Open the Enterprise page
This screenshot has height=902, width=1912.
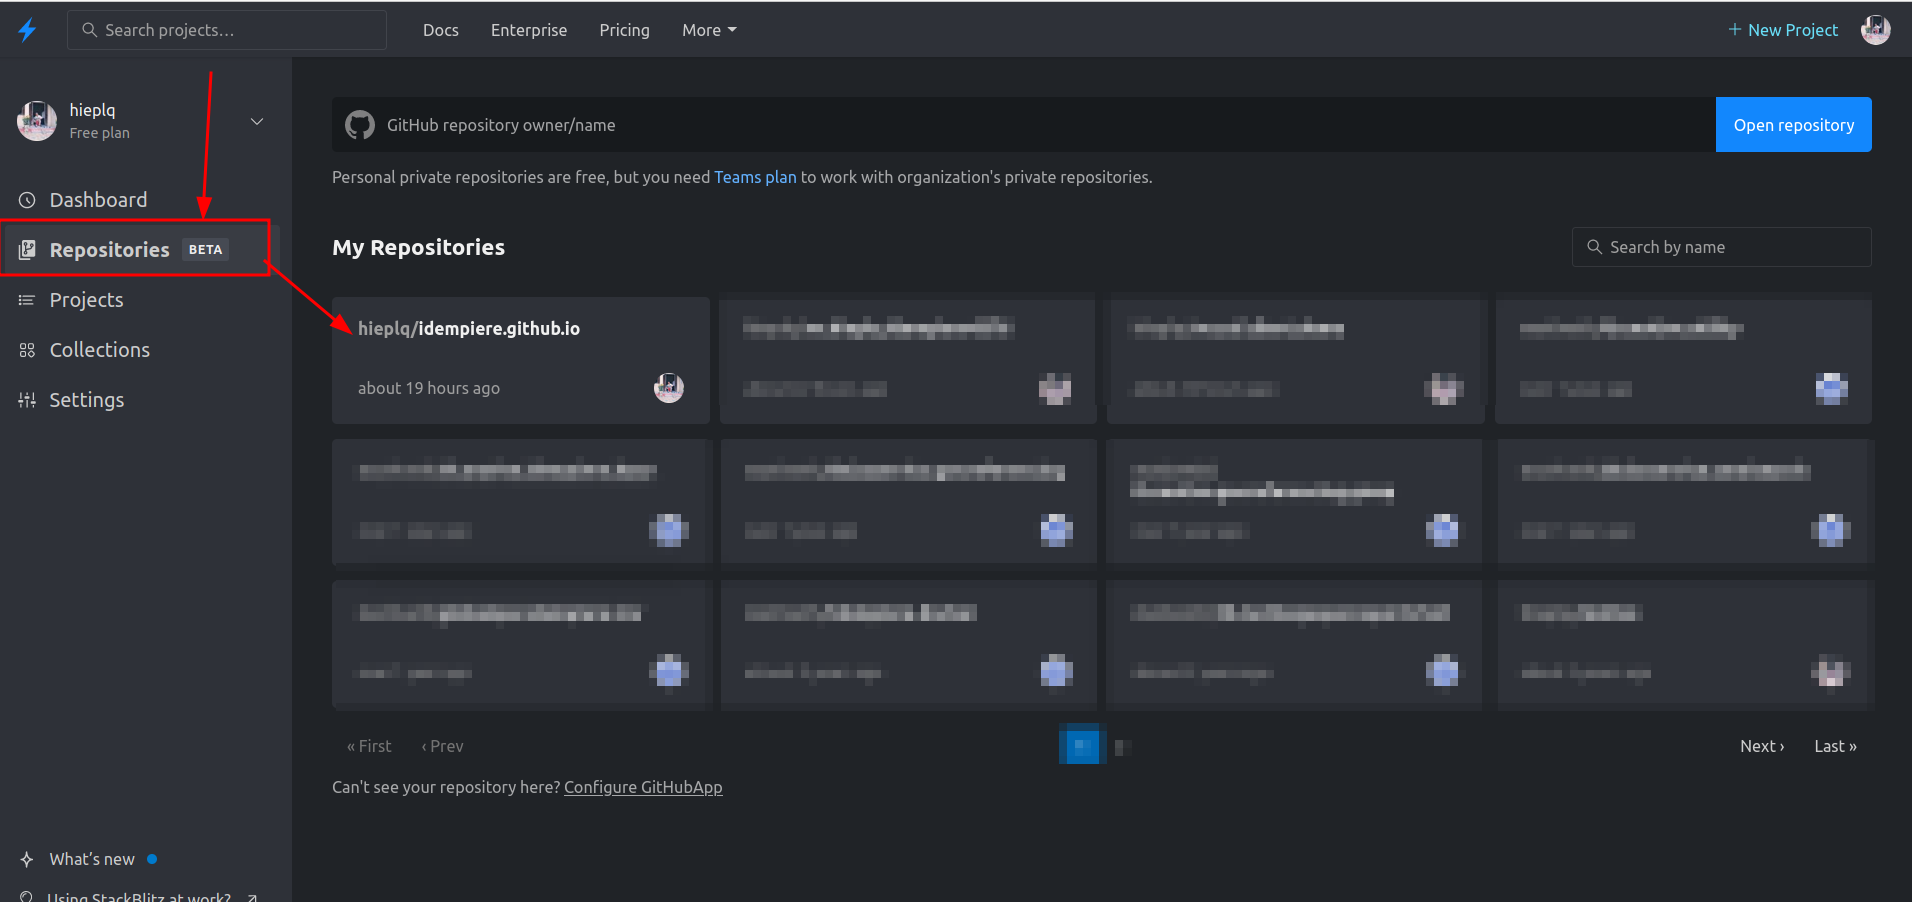point(529,30)
